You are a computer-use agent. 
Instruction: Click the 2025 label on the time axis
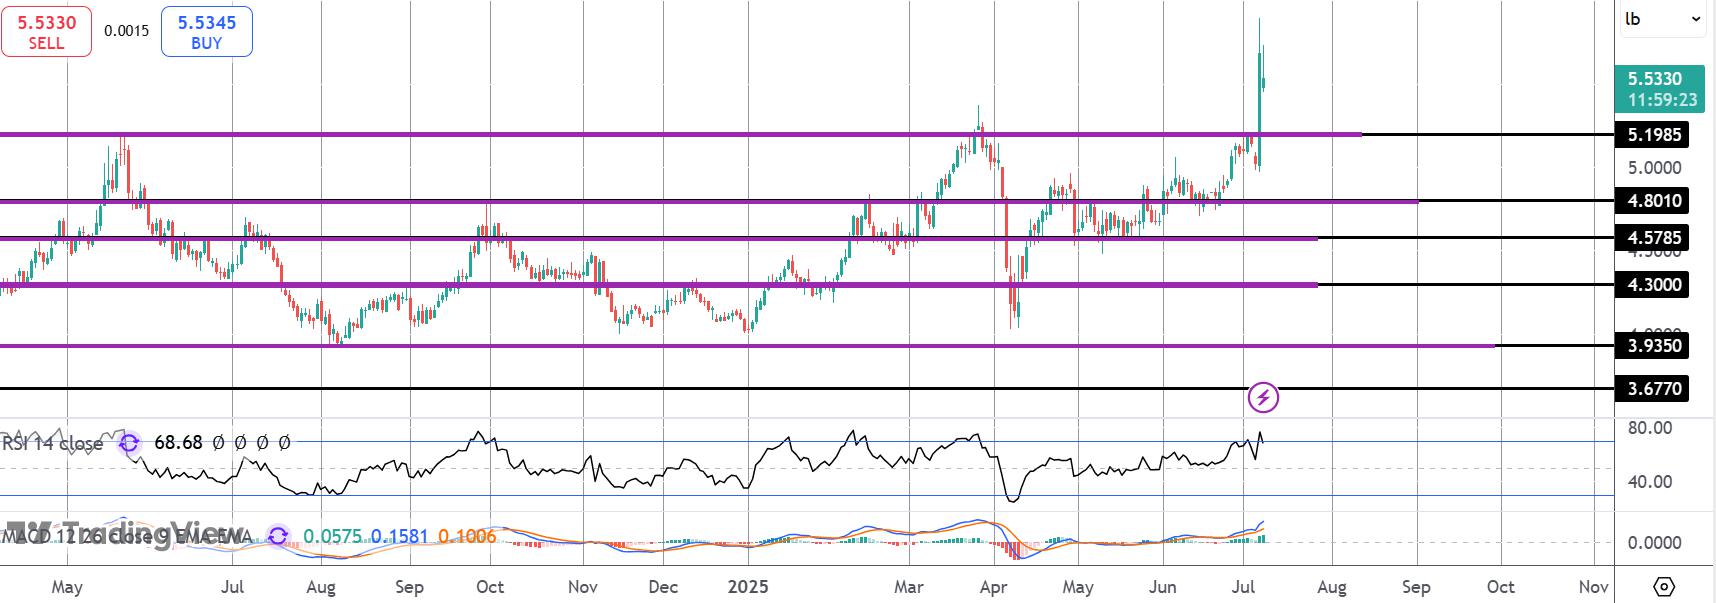748,587
